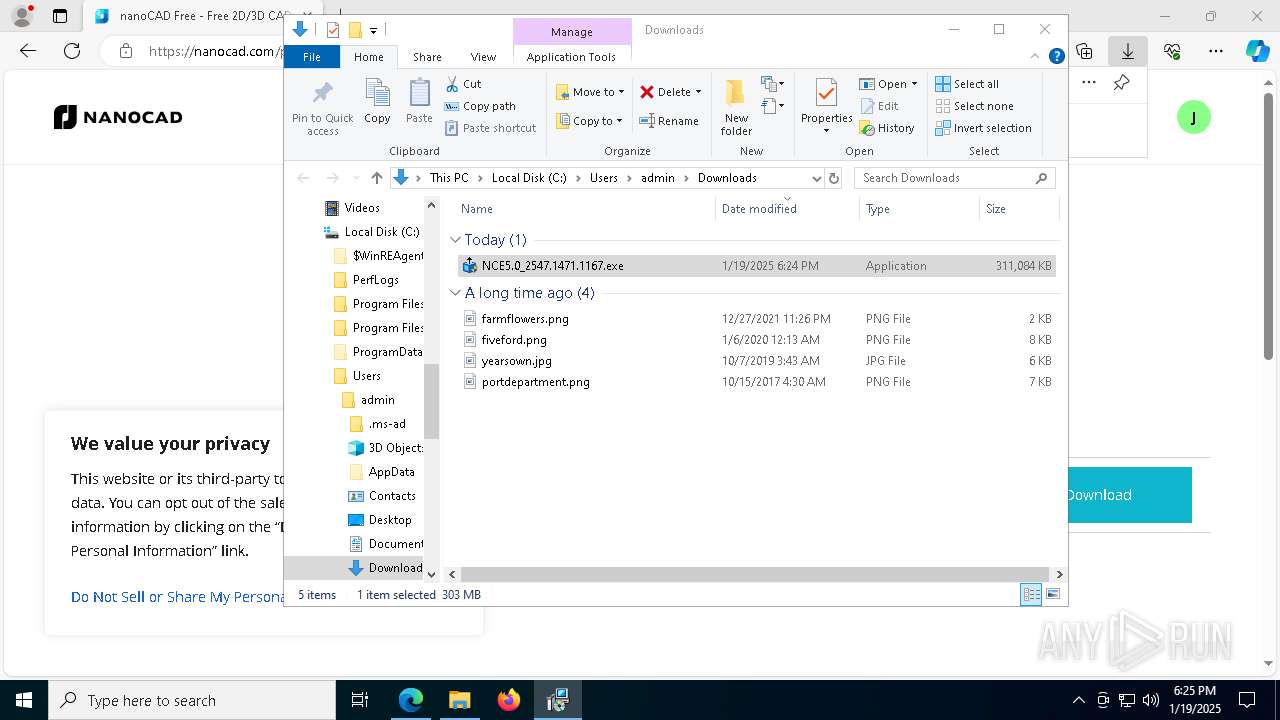1280x720 pixels.
Task: Click the Paste ribbon icon
Action: click(x=419, y=101)
